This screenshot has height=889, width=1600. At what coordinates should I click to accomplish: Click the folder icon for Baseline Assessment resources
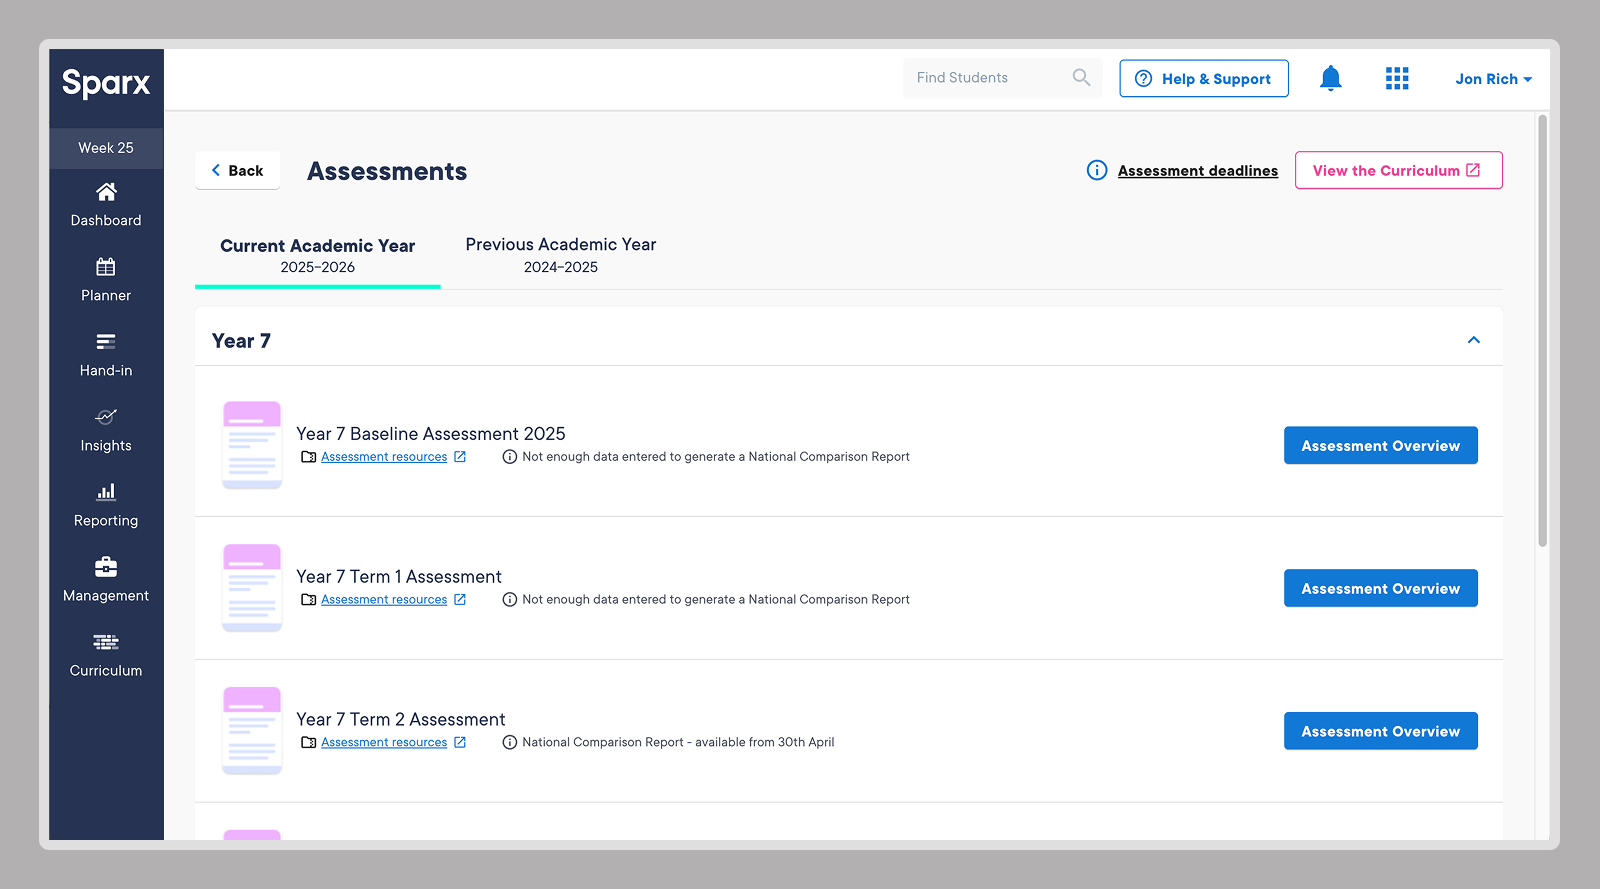click(309, 457)
